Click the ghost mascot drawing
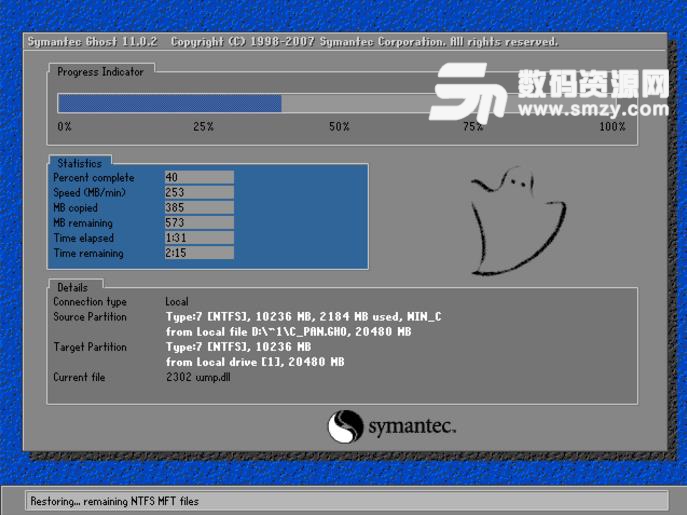This screenshot has height=515, width=687. 518,220
